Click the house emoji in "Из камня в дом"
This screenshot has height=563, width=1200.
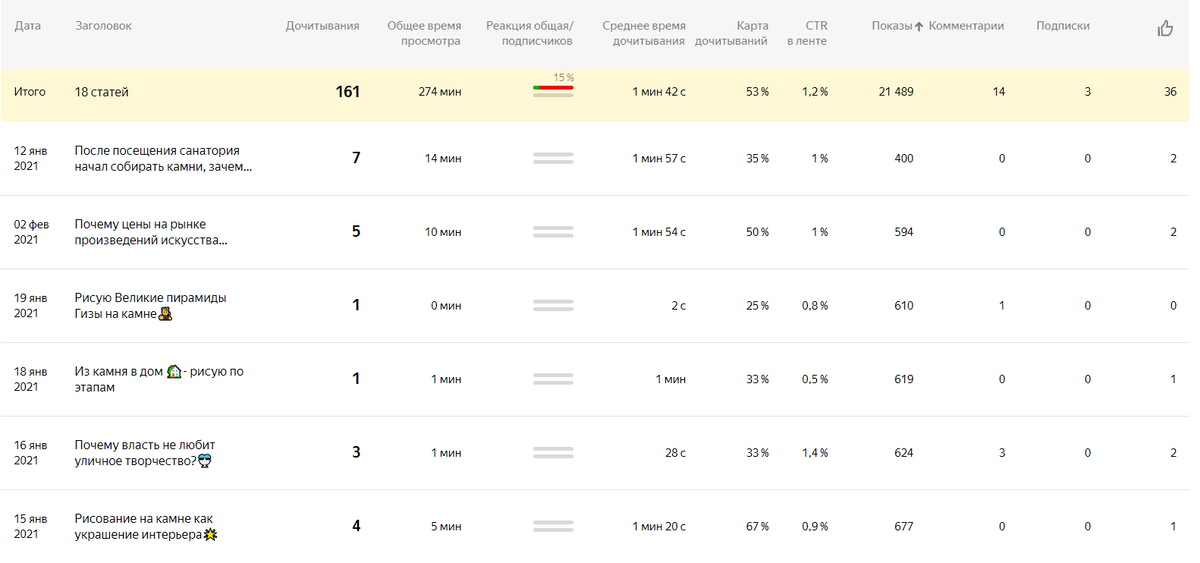pos(174,371)
